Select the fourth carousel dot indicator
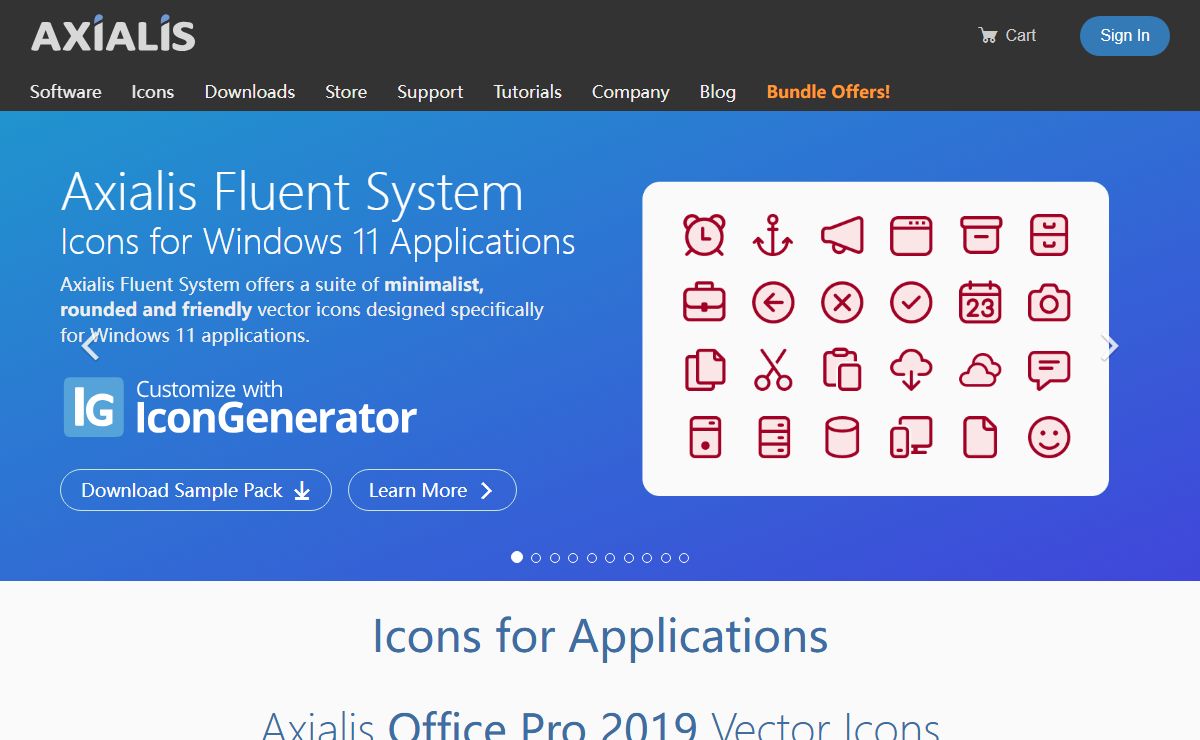 pos(573,558)
